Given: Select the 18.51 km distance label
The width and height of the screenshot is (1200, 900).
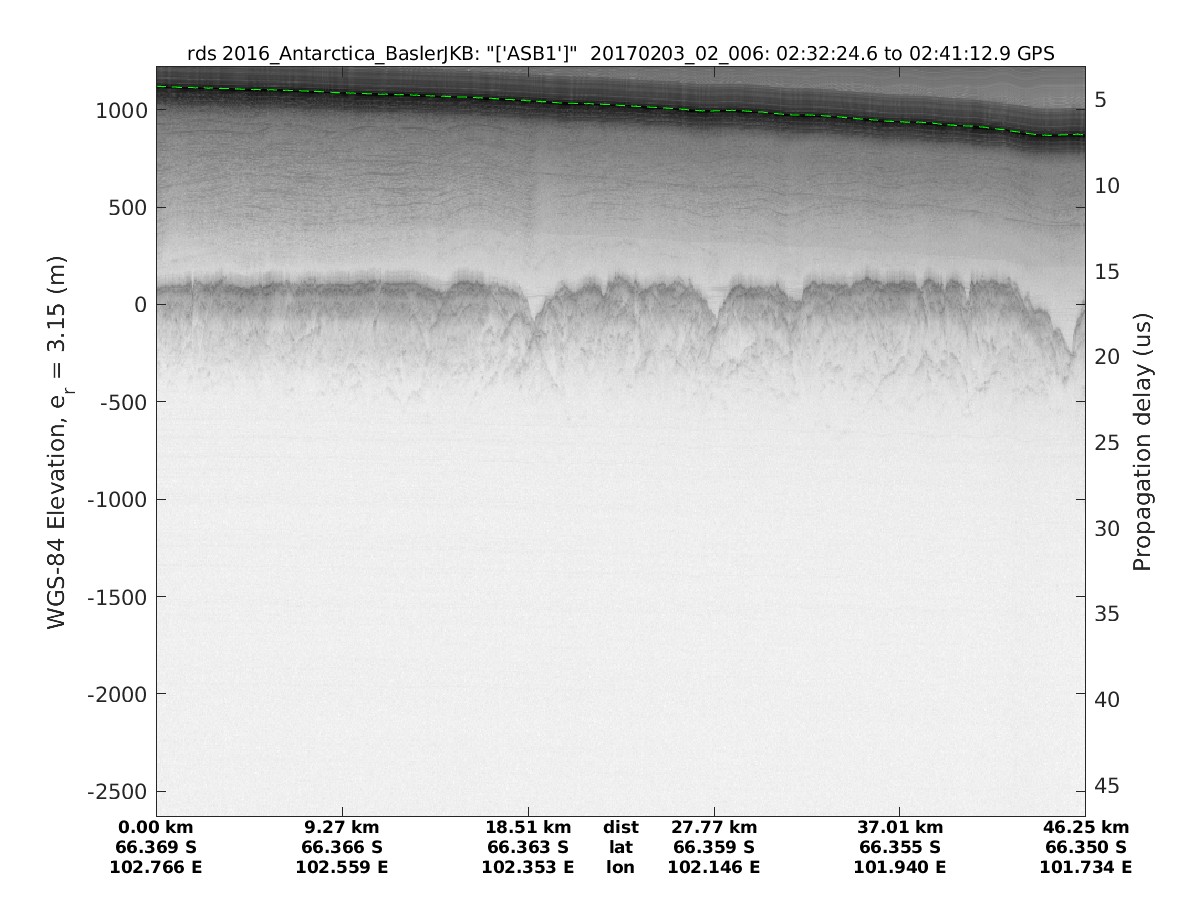Looking at the screenshot, I should point(528,827).
